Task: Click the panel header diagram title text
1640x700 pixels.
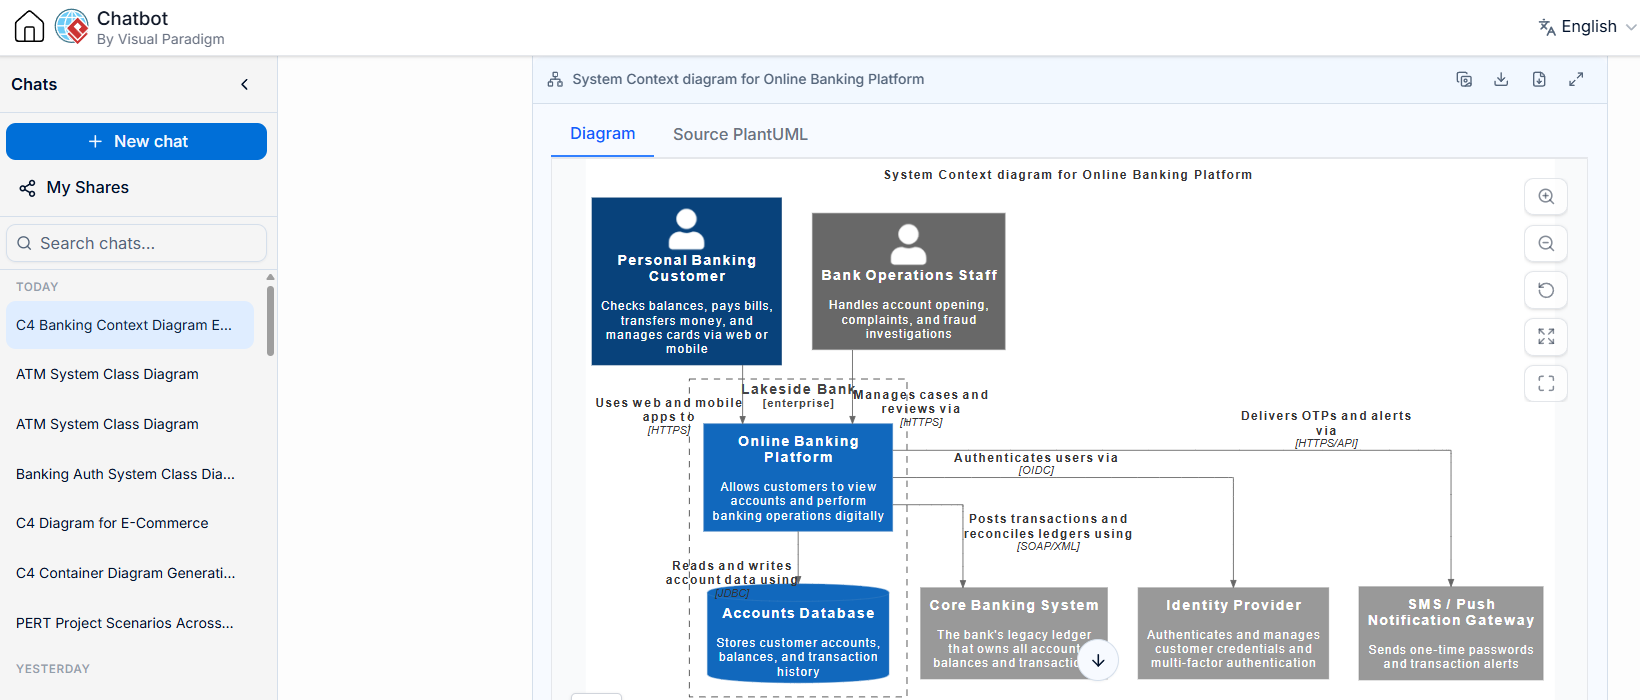Action: pos(748,79)
